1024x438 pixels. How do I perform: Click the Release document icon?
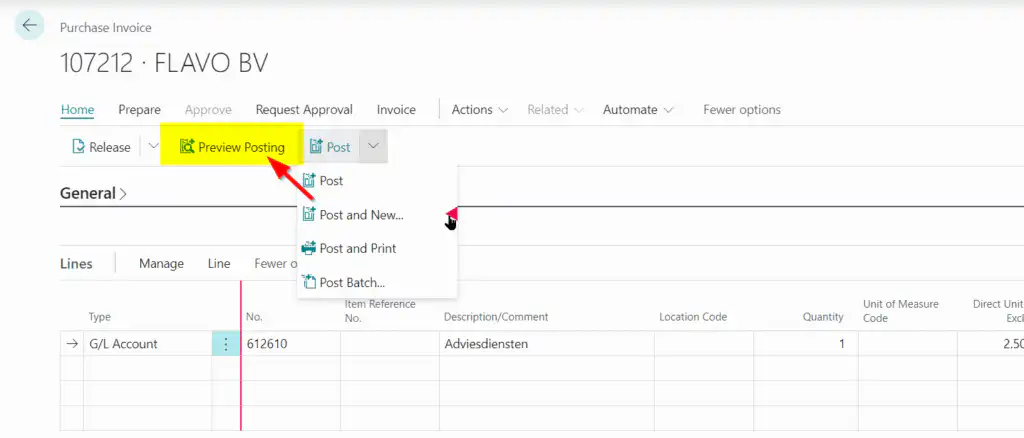coord(78,147)
